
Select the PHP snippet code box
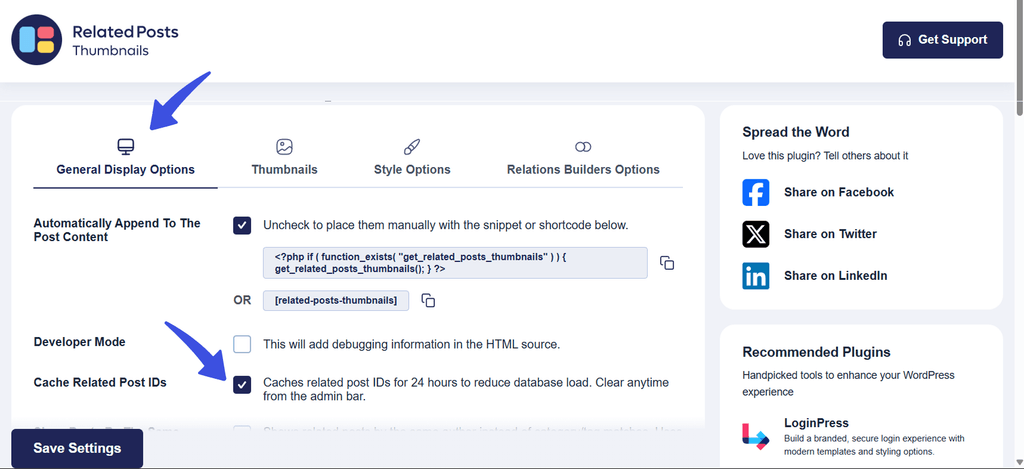point(455,263)
